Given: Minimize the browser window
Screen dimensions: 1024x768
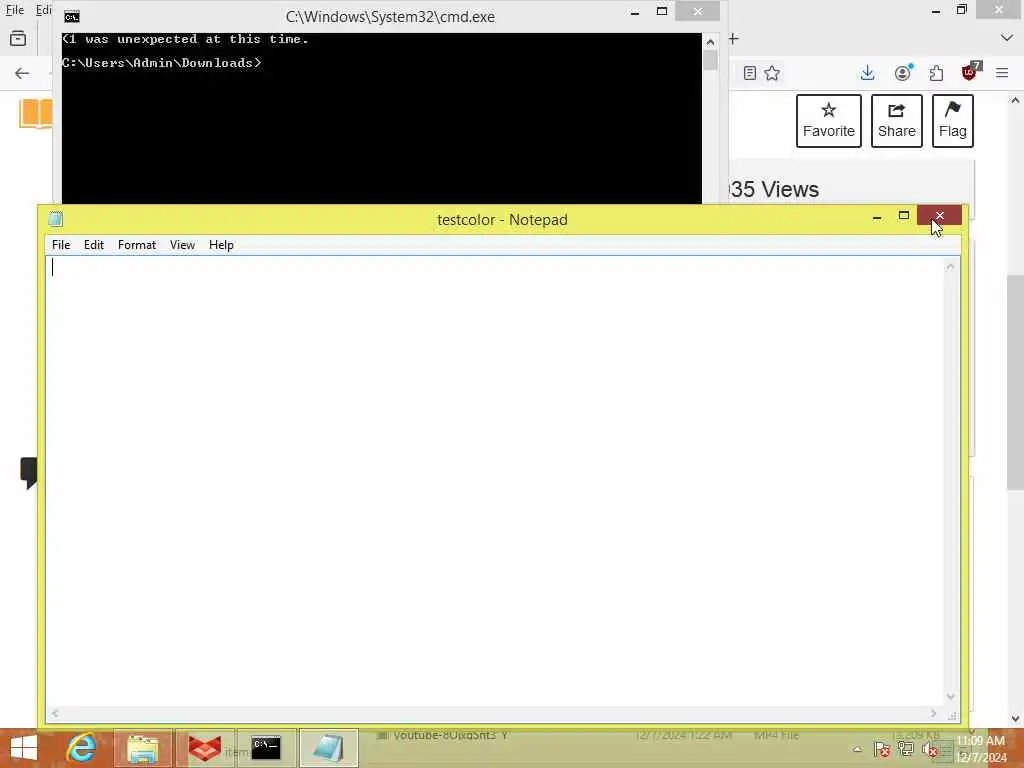Looking at the screenshot, I should click(x=936, y=10).
